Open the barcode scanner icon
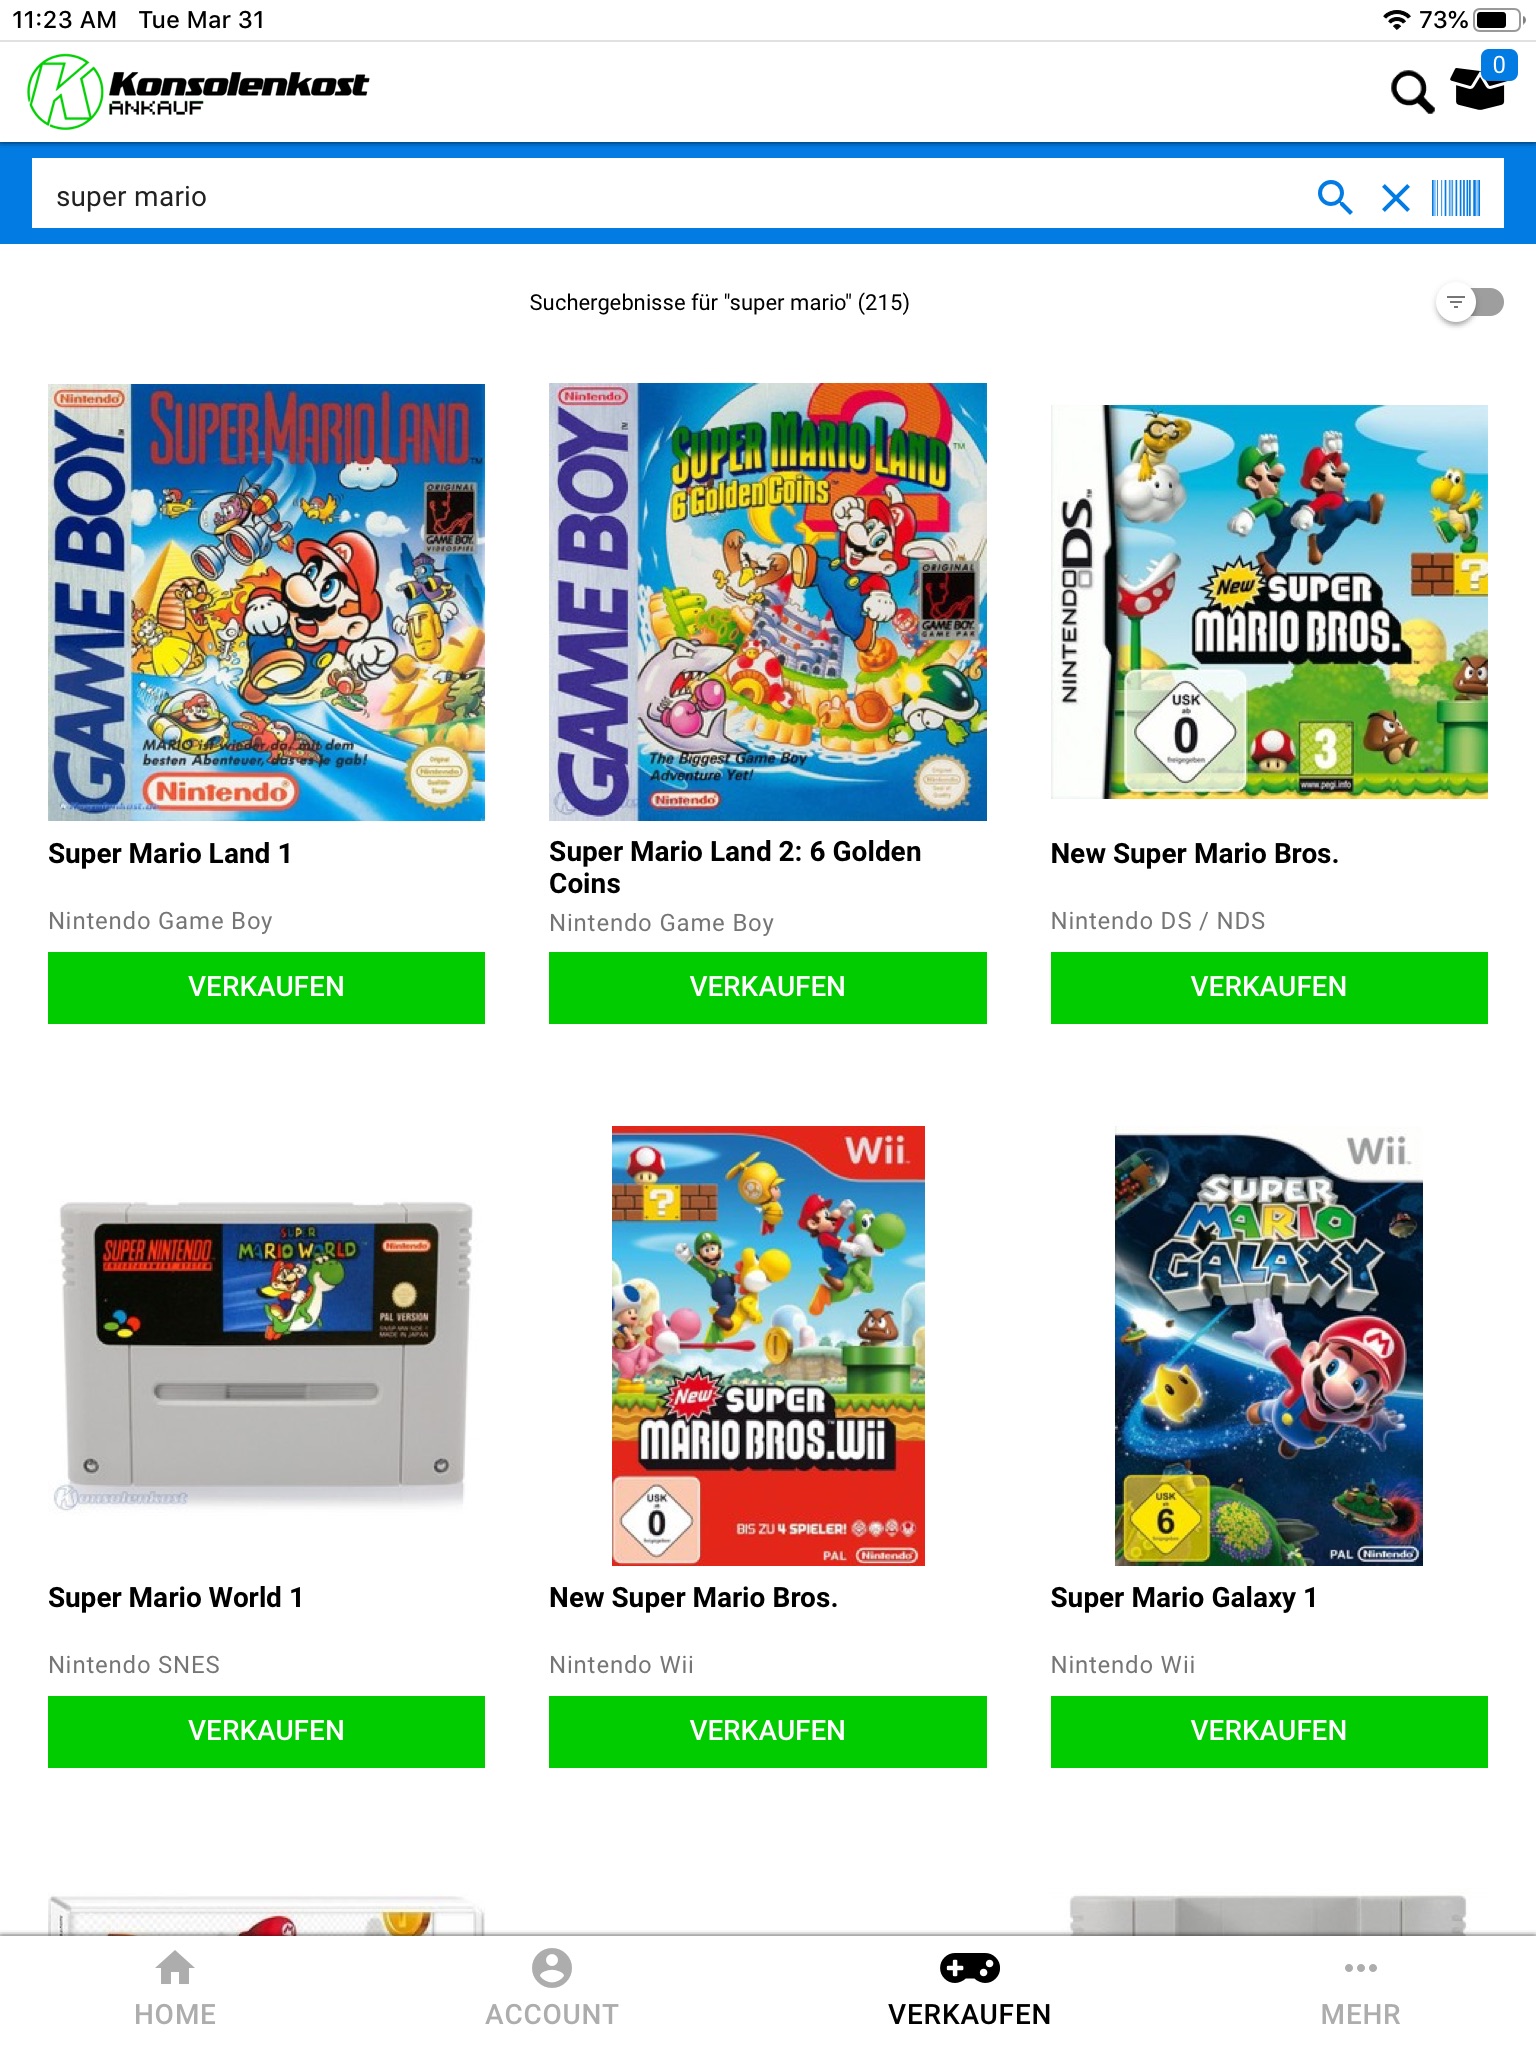The image size is (1536, 2048). (1456, 197)
